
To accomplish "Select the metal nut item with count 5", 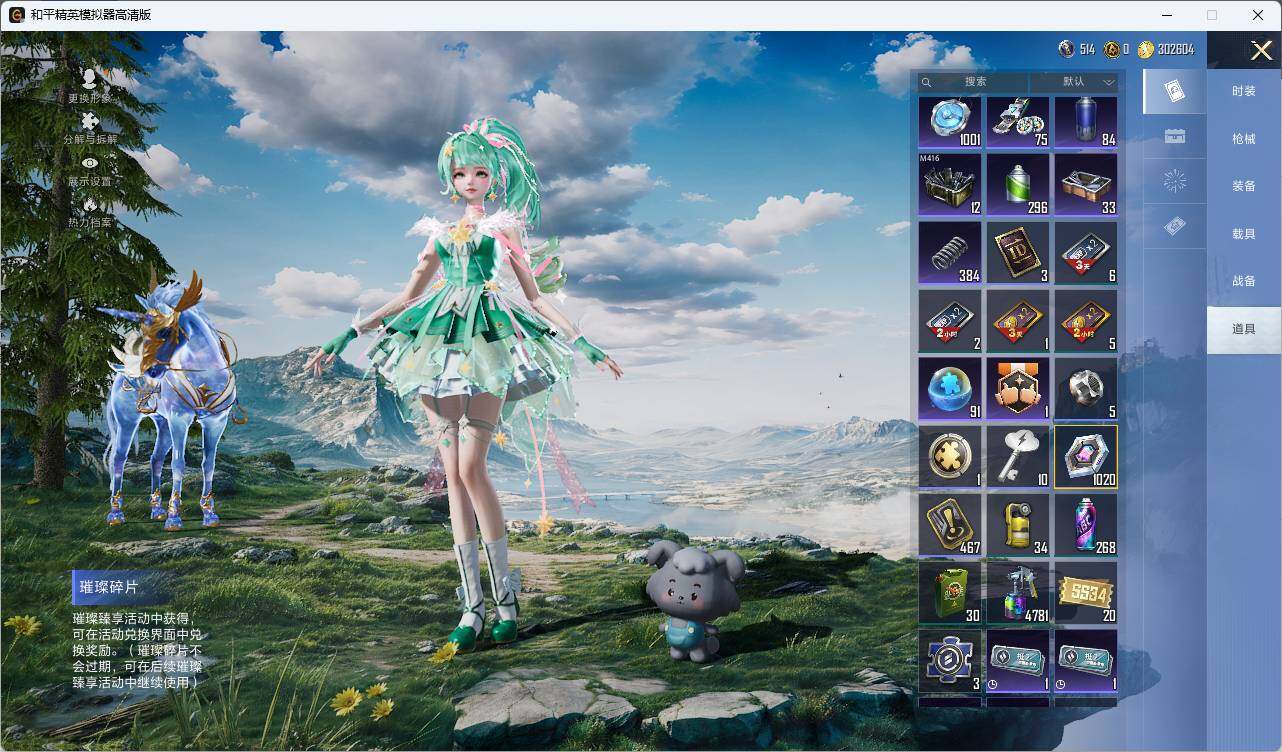I will click(x=1086, y=388).
